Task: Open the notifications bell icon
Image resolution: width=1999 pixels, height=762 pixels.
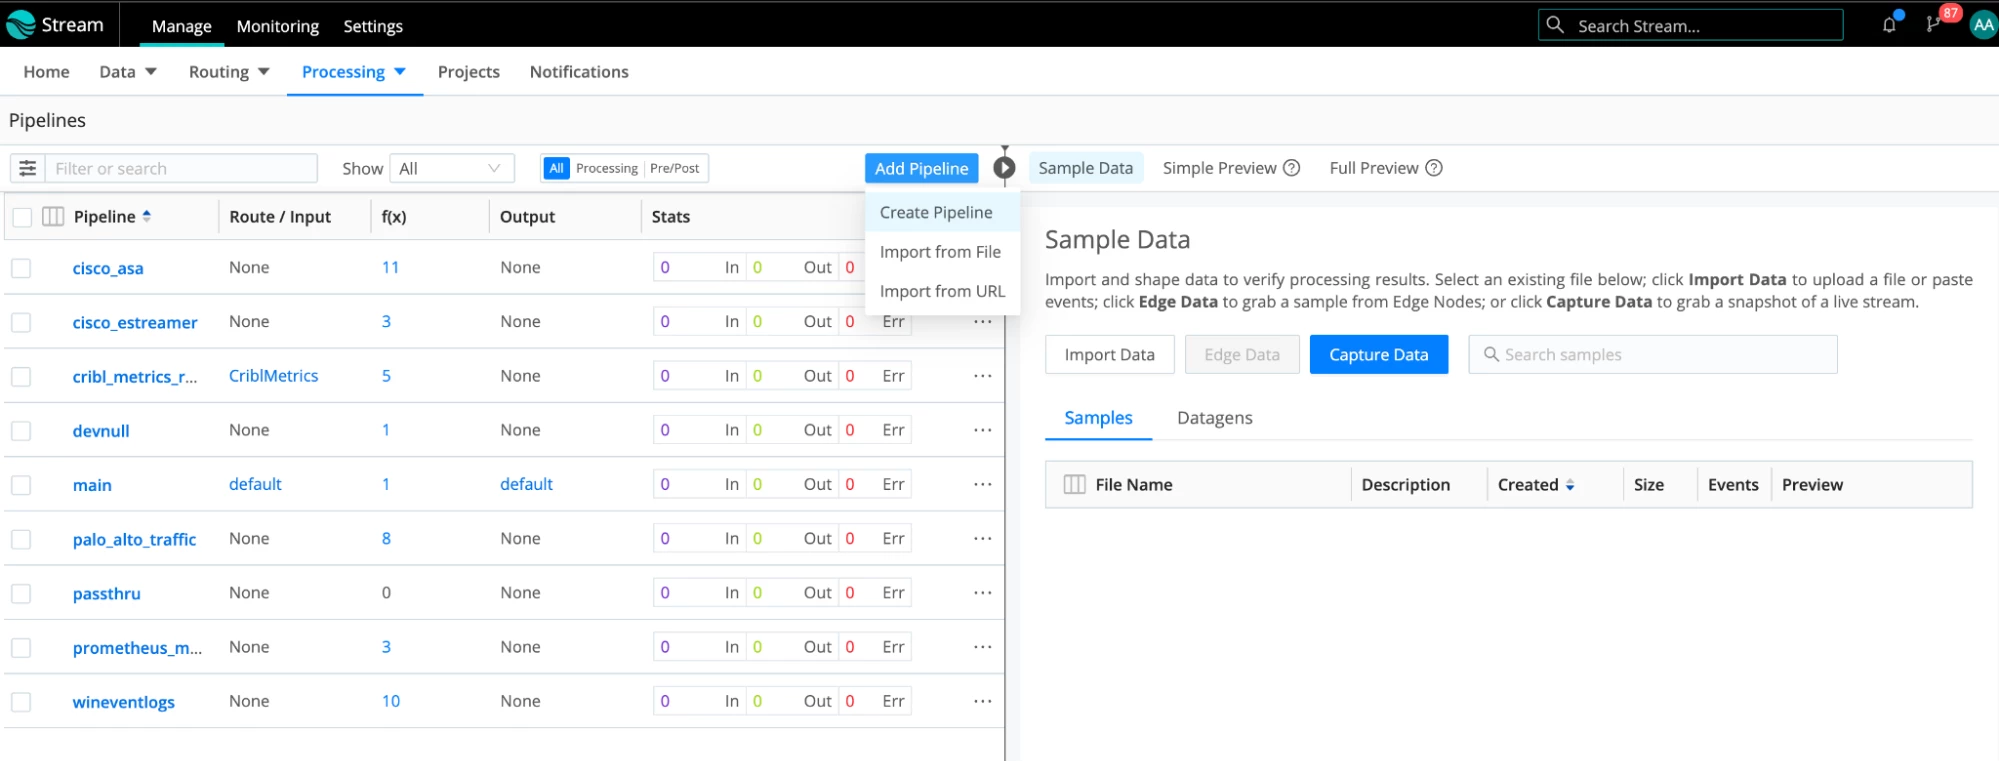Action: (1889, 24)
